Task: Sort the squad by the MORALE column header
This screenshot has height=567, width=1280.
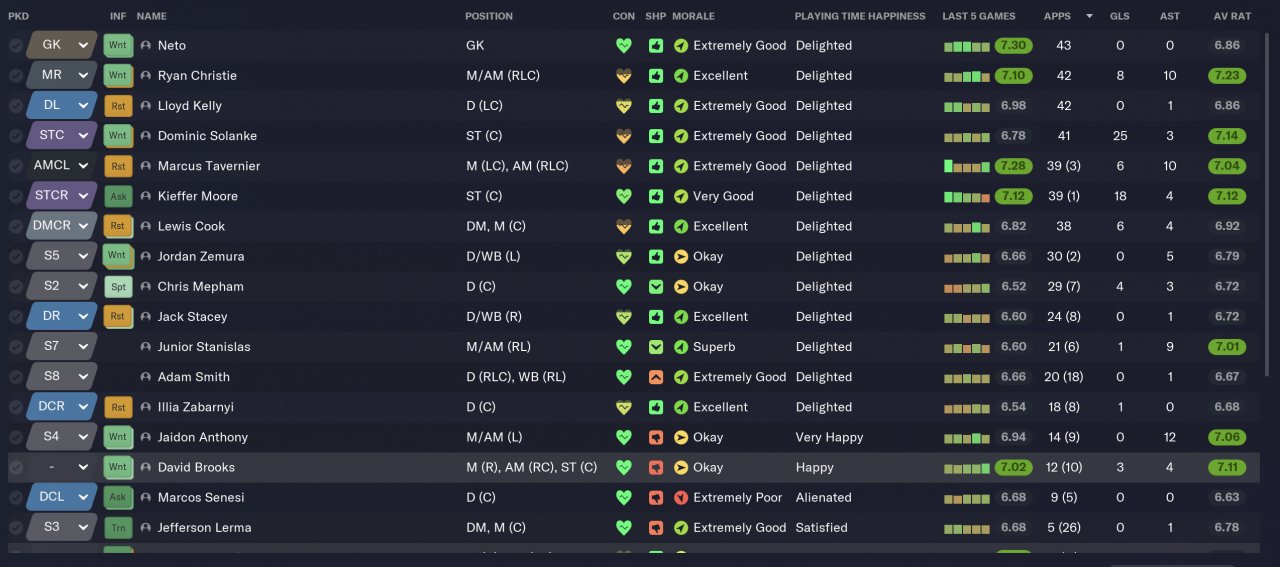Action: click(x=693, y=16)
